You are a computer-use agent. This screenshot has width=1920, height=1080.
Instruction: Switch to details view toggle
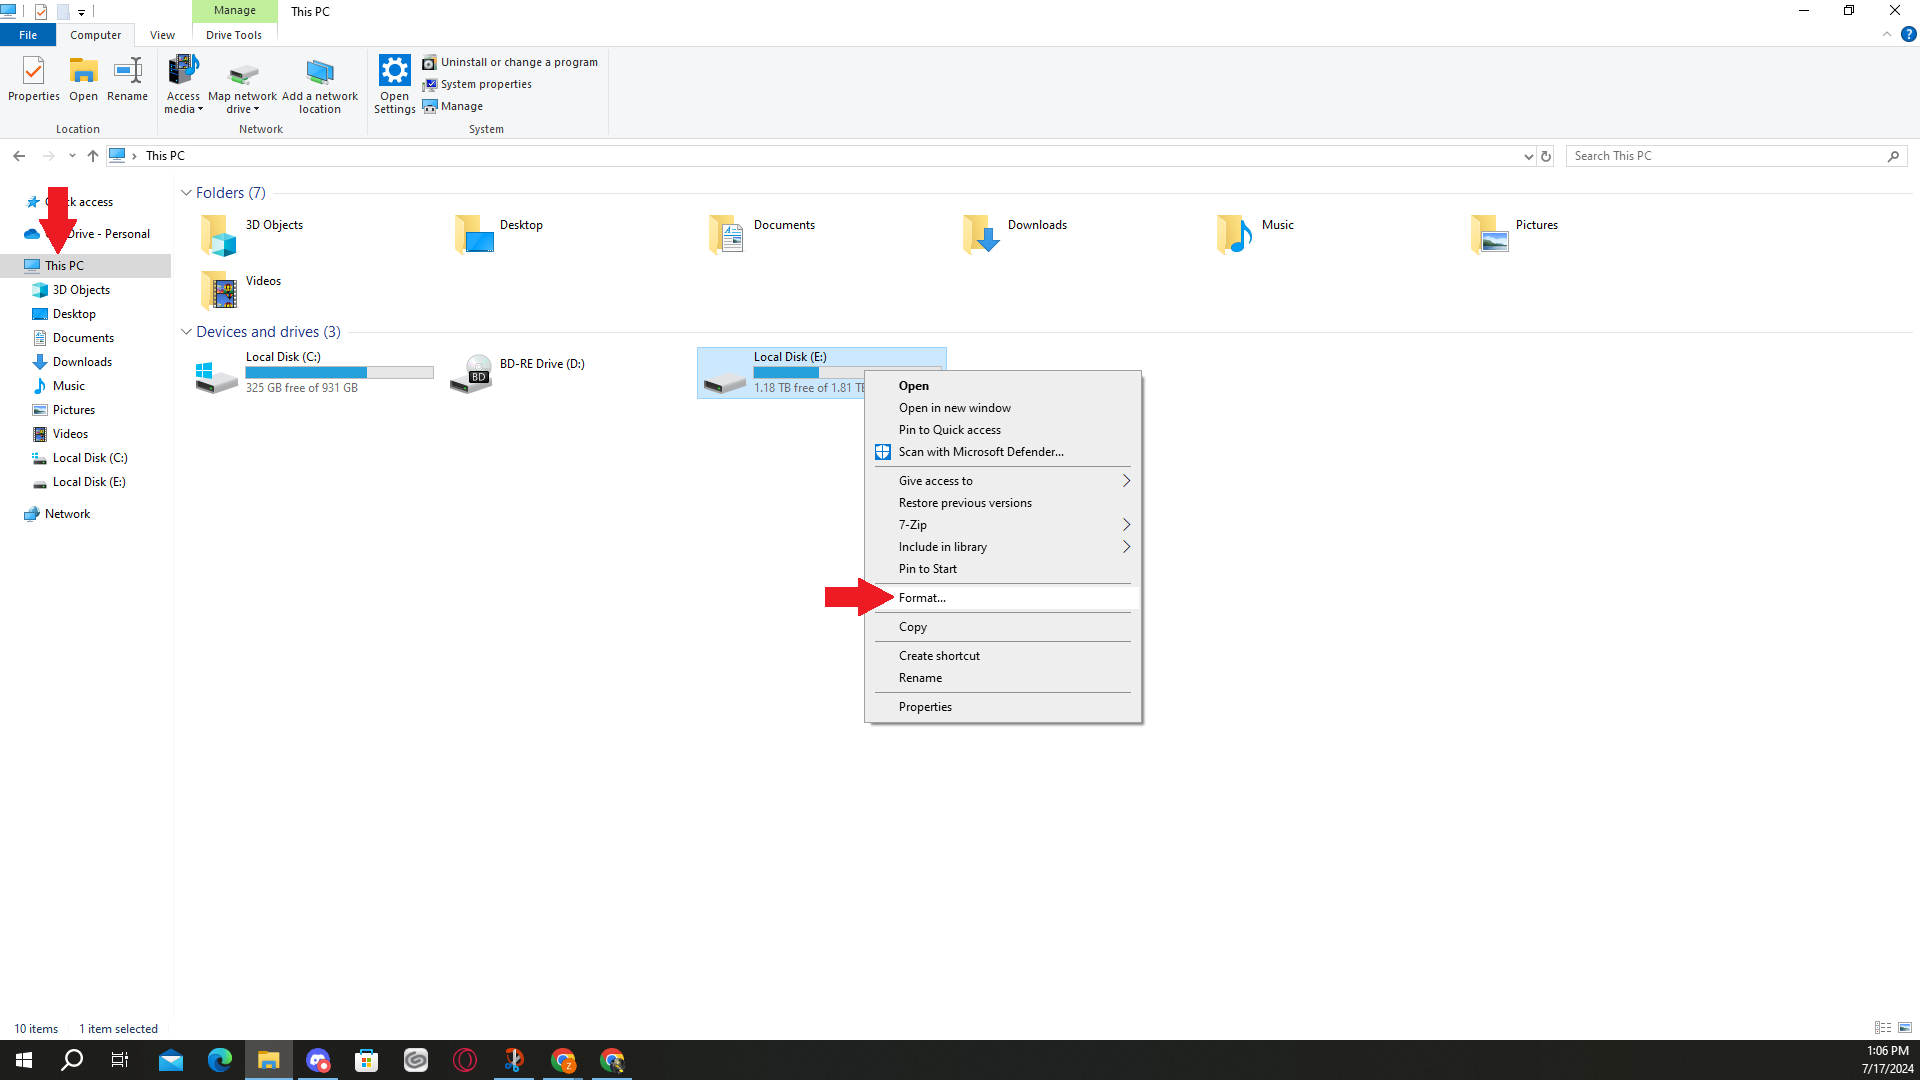click(1883, 1028)
